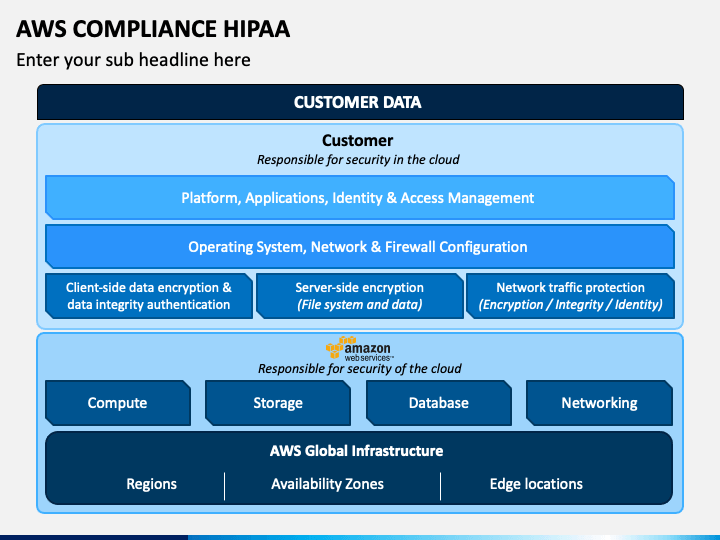Select the 'Enter your sub headline here' text
The width and height of the screenshot is (720, 540).
[x=133, y=60]
